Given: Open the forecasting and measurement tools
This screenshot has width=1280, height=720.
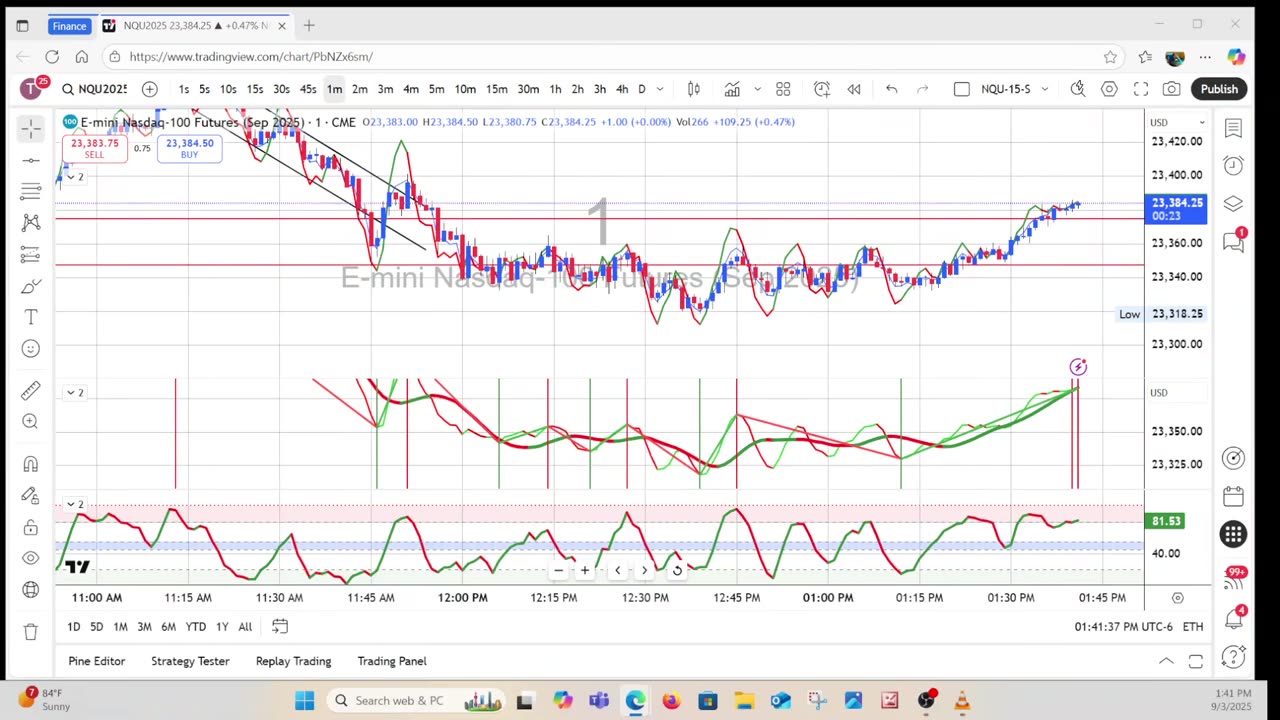Looking at the screenshot, I should pos(31,254).
